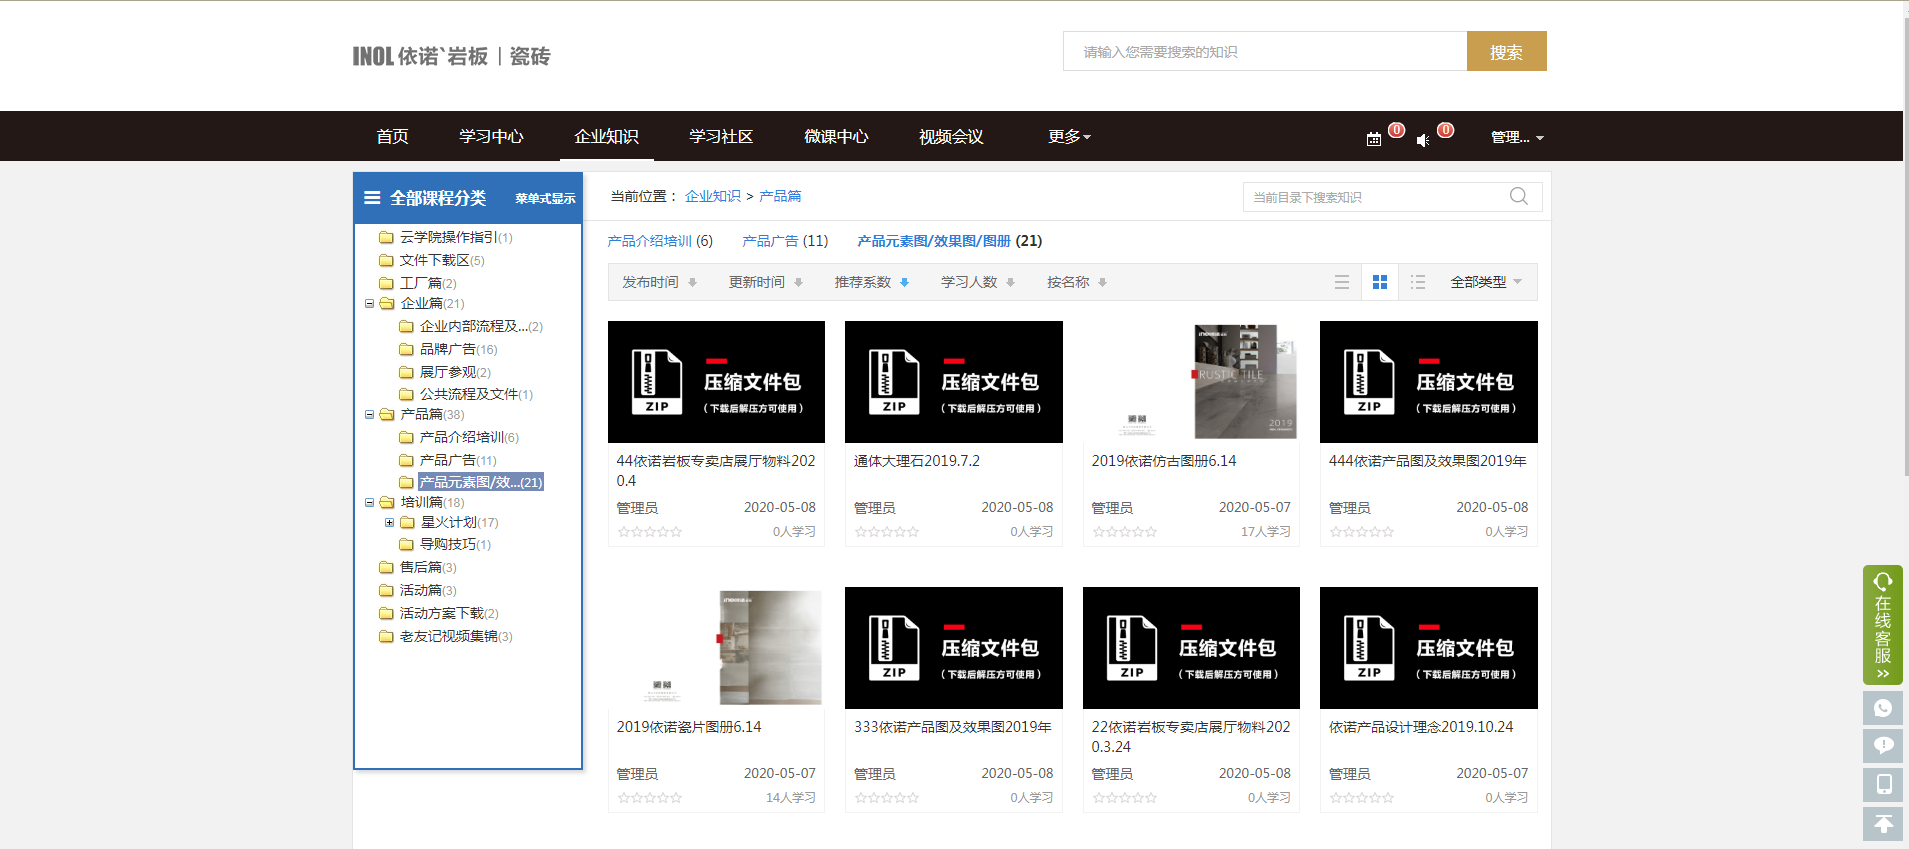Go to the 学习中心 tab
The width and height of the screenshot is (1909, 849).
(x=491, y=136)
